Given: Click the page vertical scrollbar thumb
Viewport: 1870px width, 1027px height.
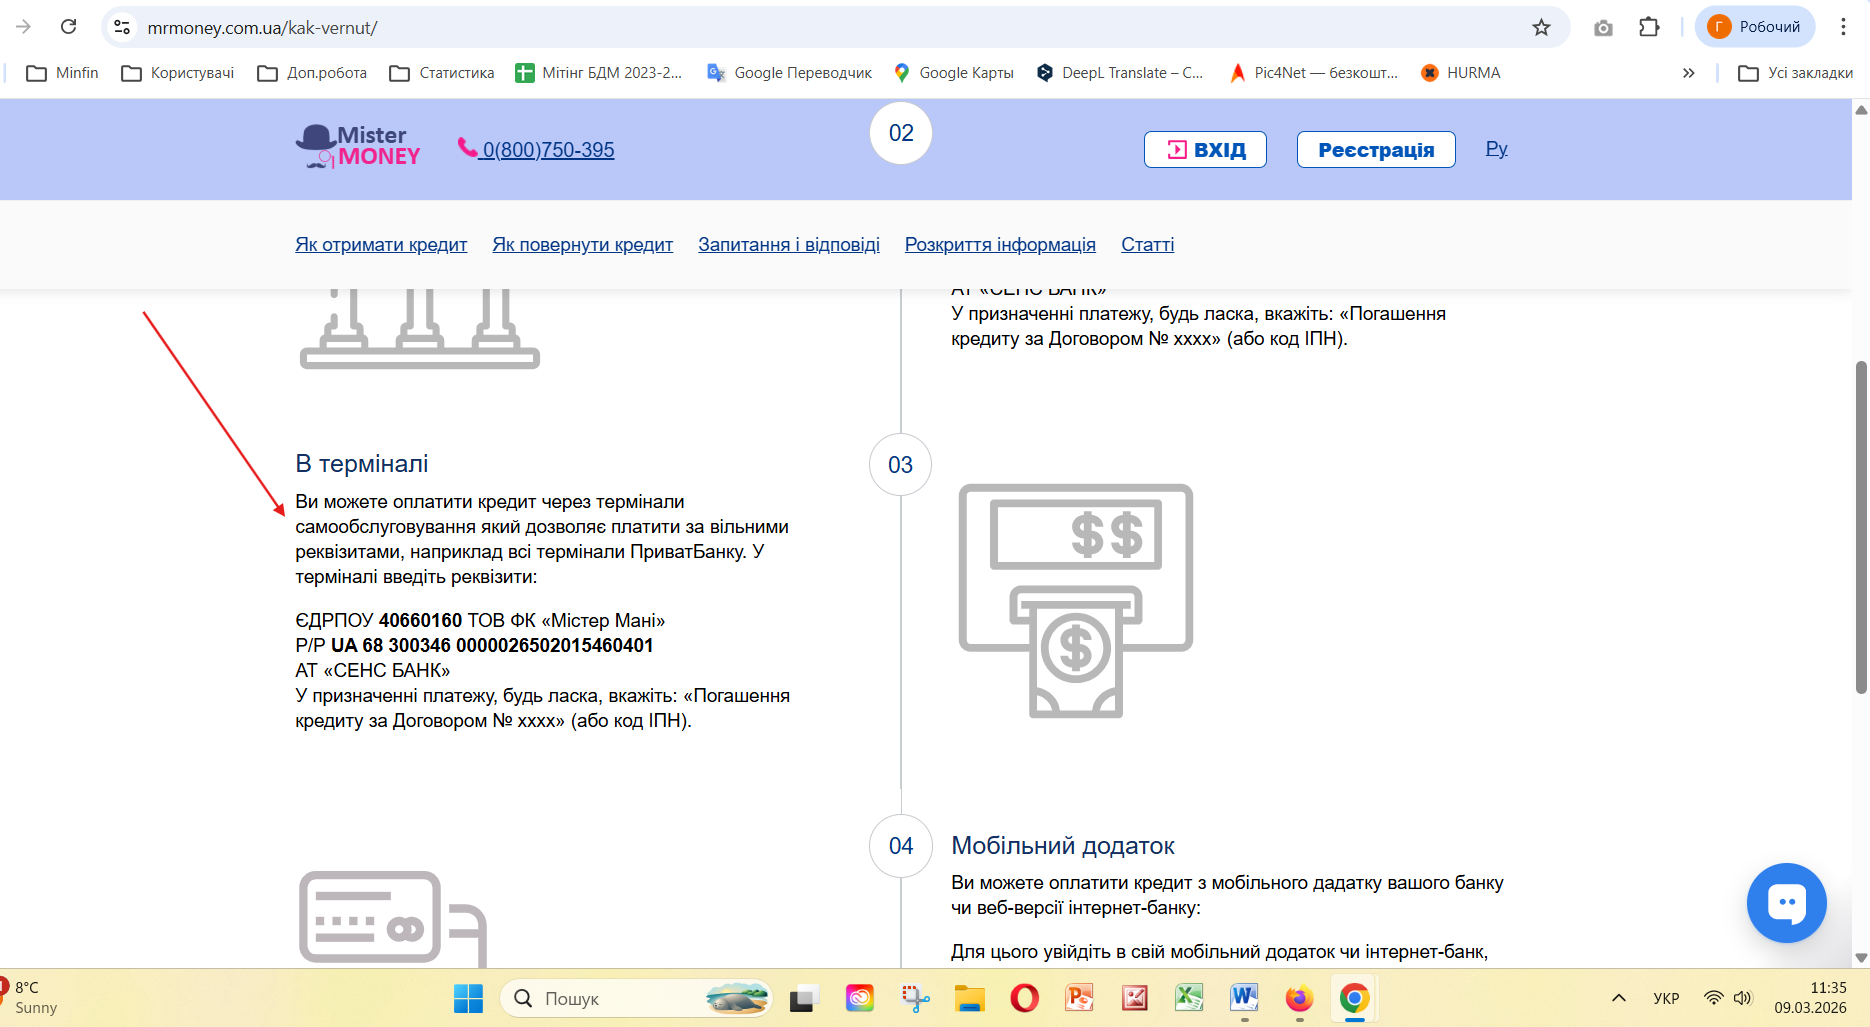Looking at the screenshot, I should [1861, 527].
